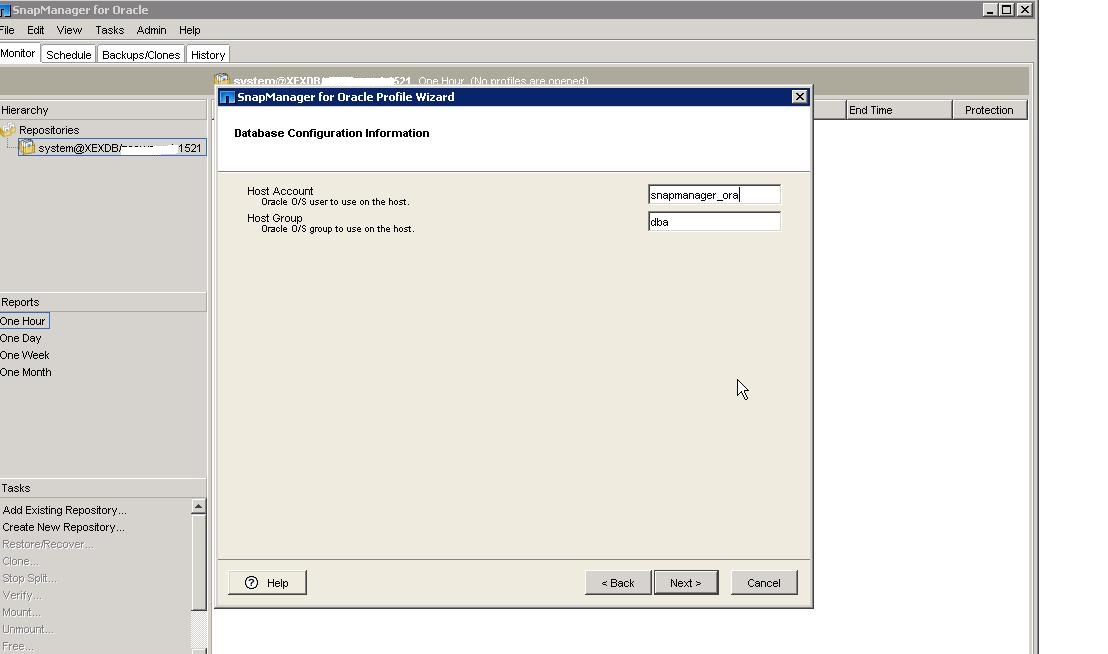Click the Unmount task entry
Viewport: 1108px width, 654px height.
tap(28, 629)
